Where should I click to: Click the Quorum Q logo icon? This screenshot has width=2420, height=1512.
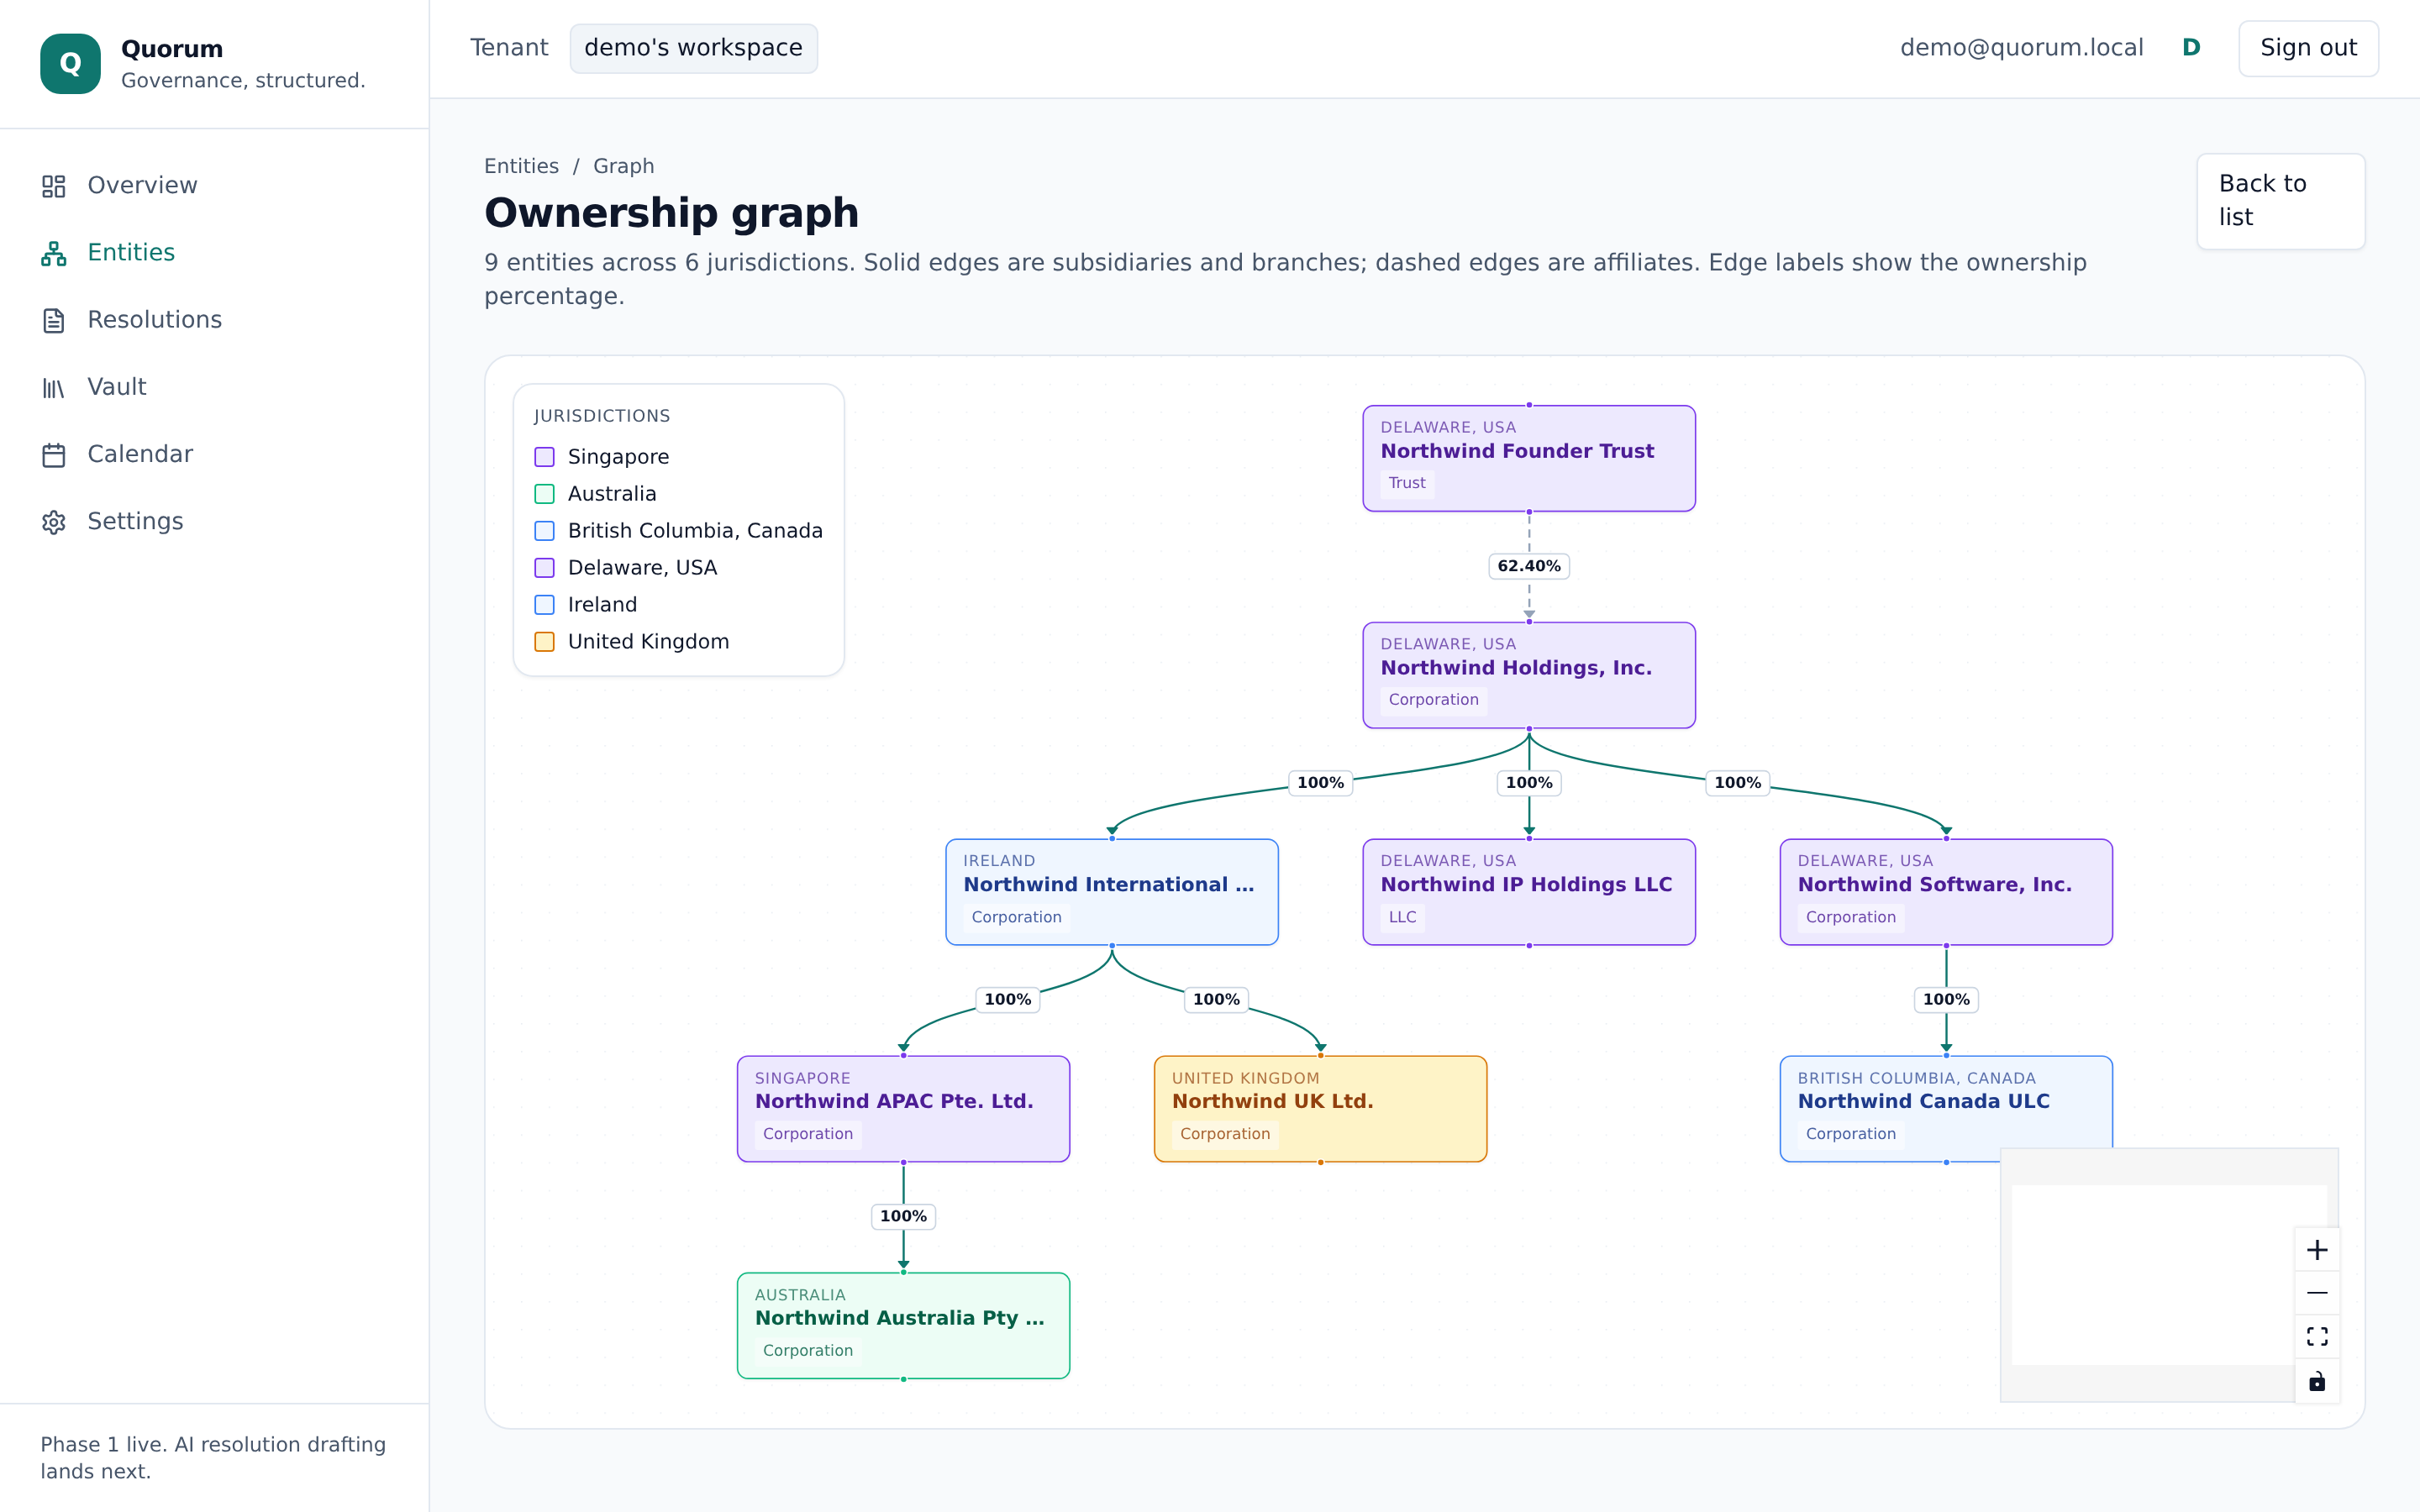70,64
